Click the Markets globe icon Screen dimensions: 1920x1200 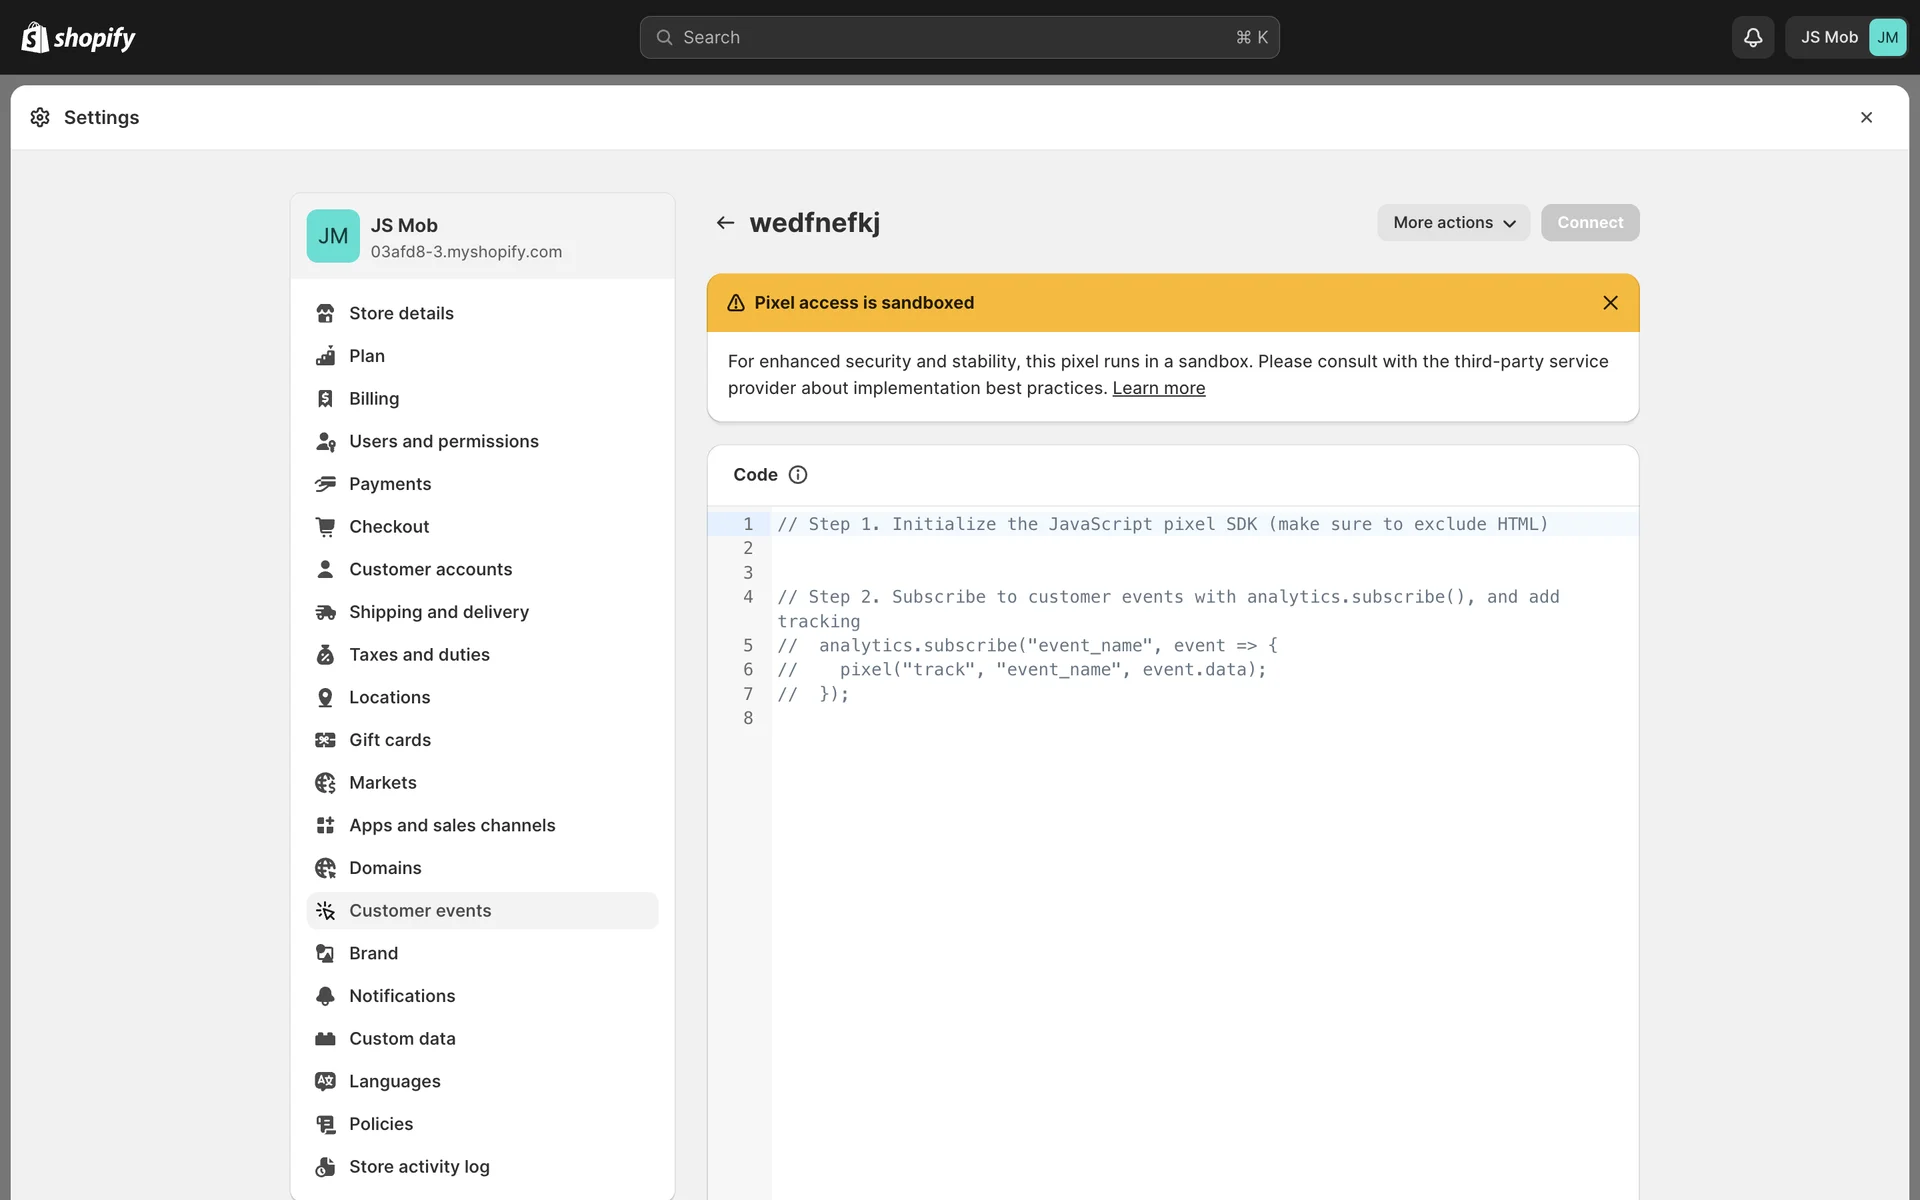325,783
